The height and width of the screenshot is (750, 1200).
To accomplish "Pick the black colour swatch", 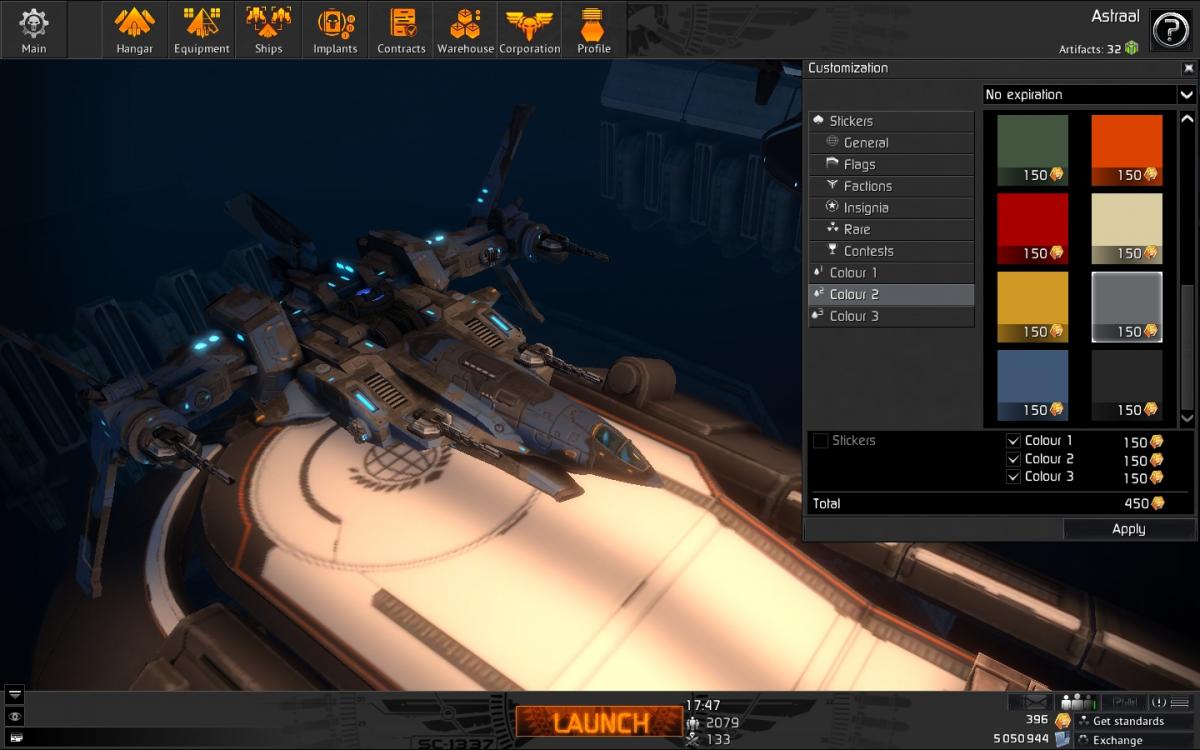I will (x=1127, y=385).
